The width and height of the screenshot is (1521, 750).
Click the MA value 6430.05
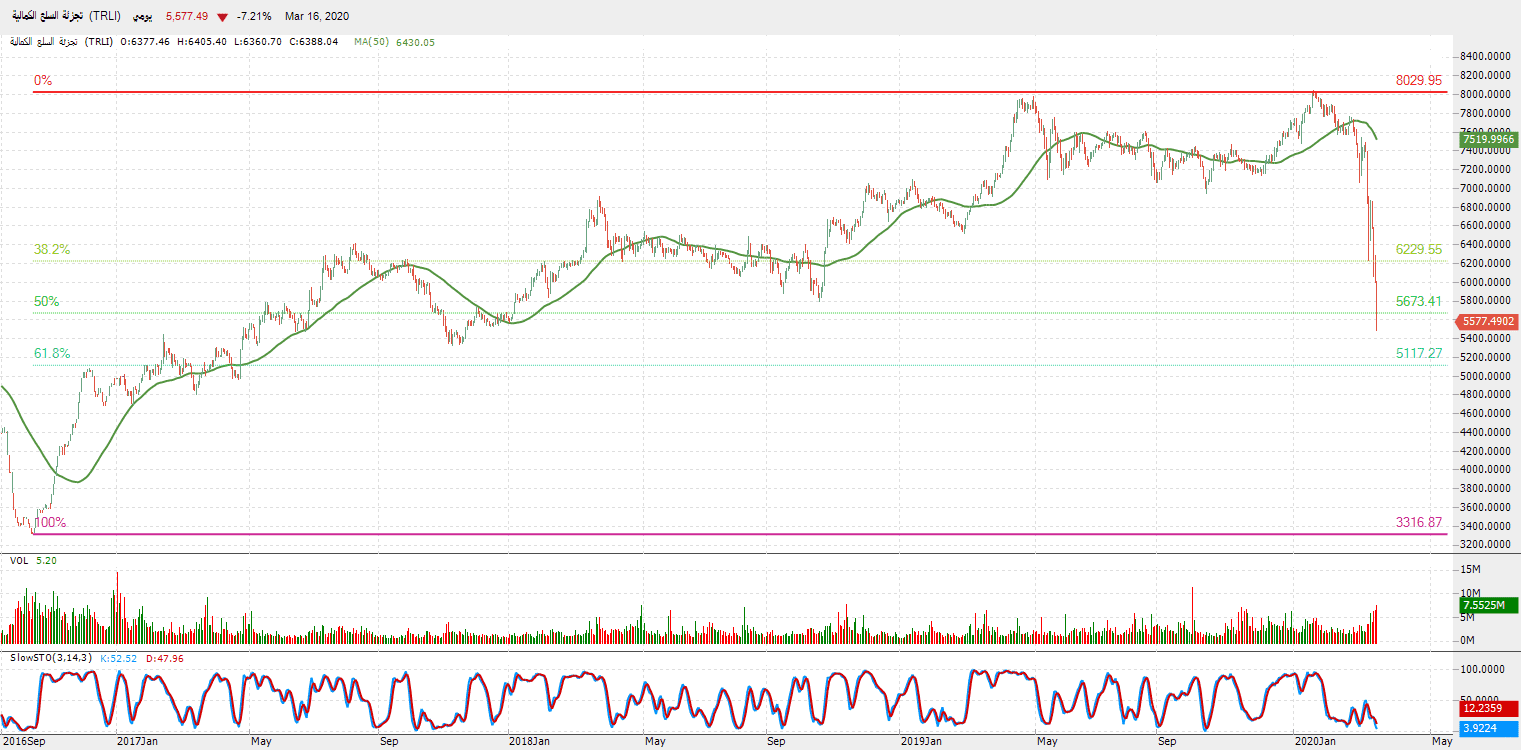coord(416,42)
